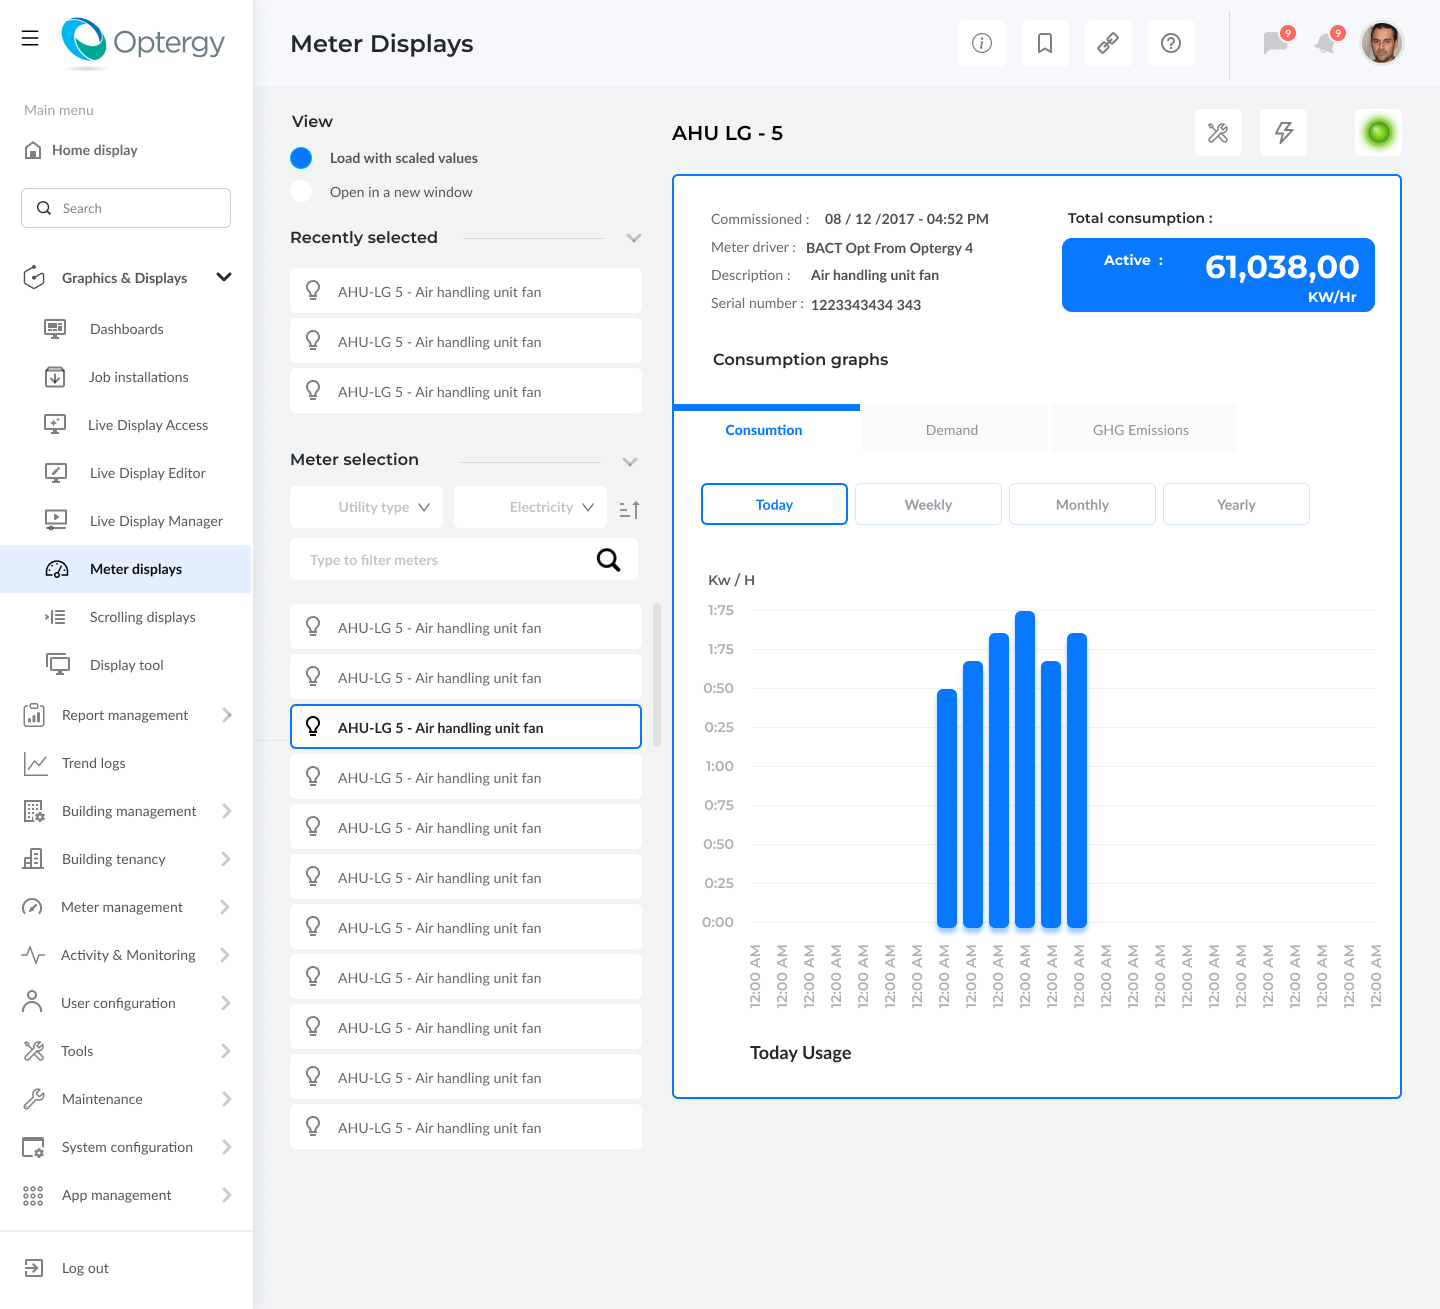Viewport: 1440px width, 1309px height.
Task: Click the lightning bolt icon for AHU LG - 5
Action: (x=1284, y=133)
